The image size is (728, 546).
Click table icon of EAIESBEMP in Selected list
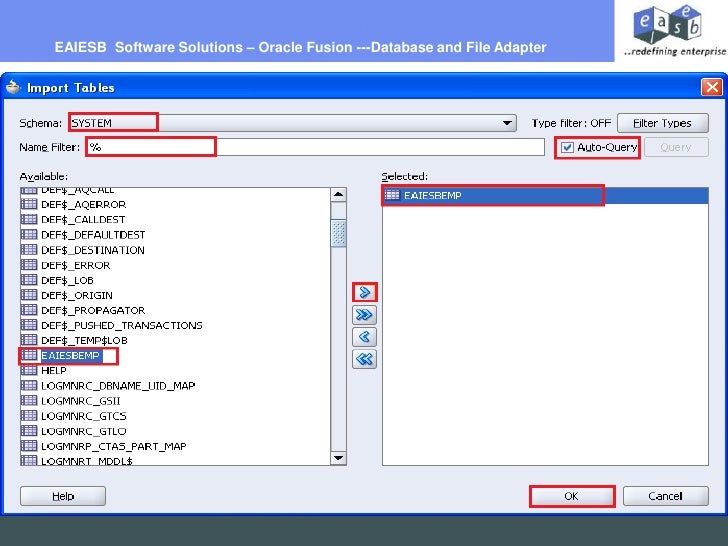pyautogui.click(x=392, y=195)
